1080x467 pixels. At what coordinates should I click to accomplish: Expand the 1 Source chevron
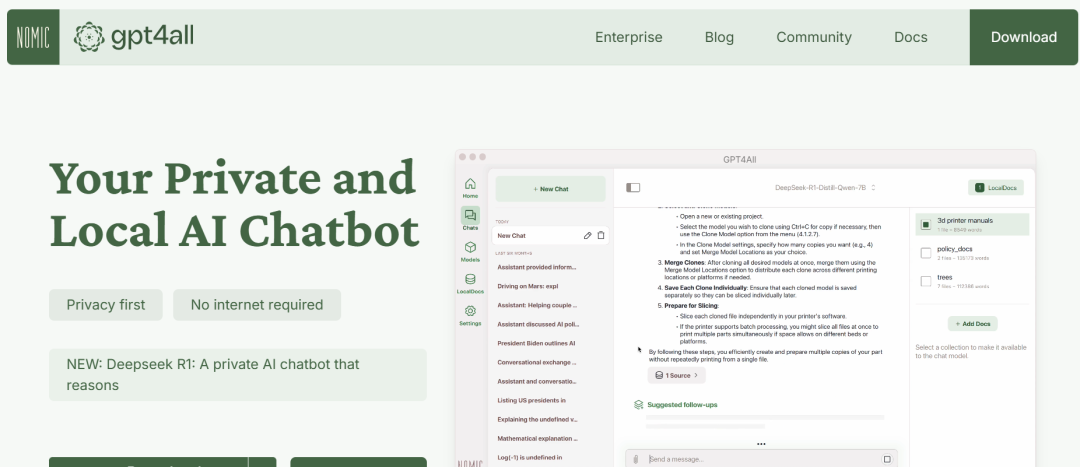(x=696, y=375)
